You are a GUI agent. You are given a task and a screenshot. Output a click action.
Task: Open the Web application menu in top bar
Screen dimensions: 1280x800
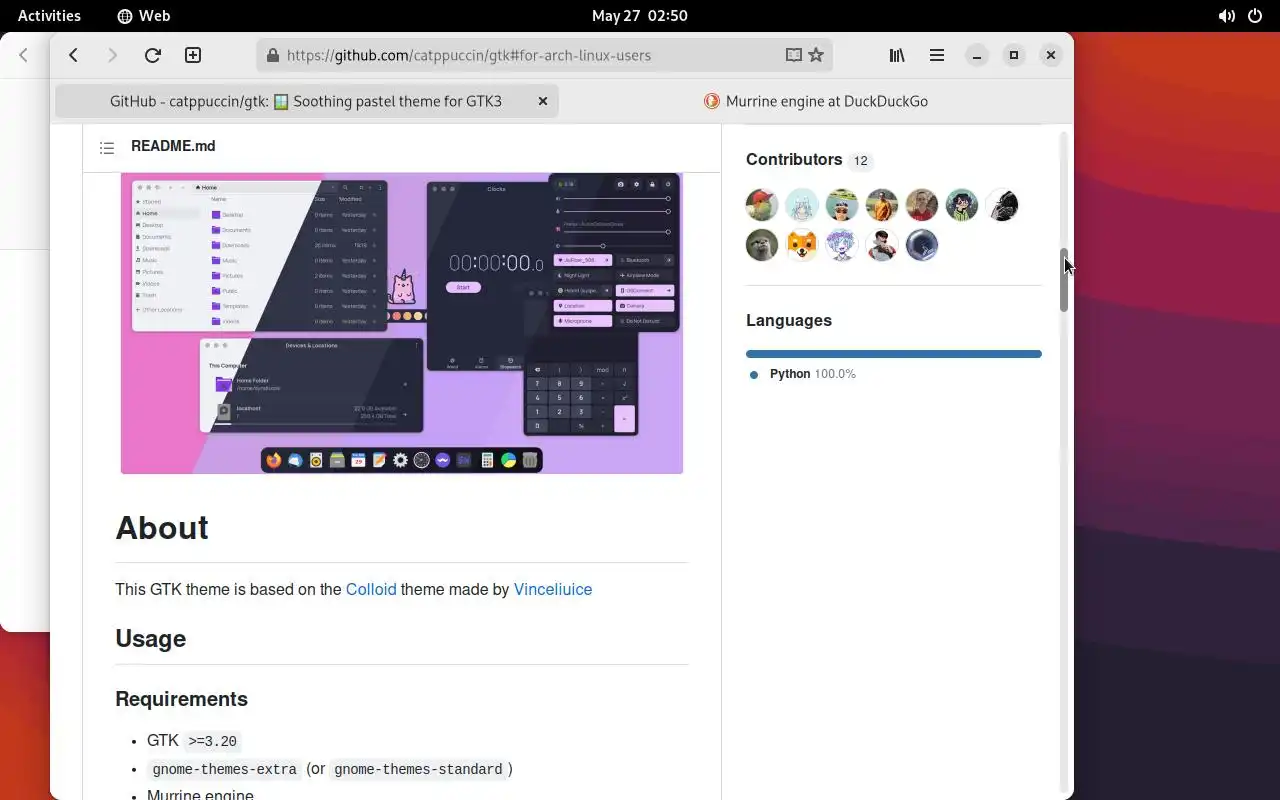[143, 15]
